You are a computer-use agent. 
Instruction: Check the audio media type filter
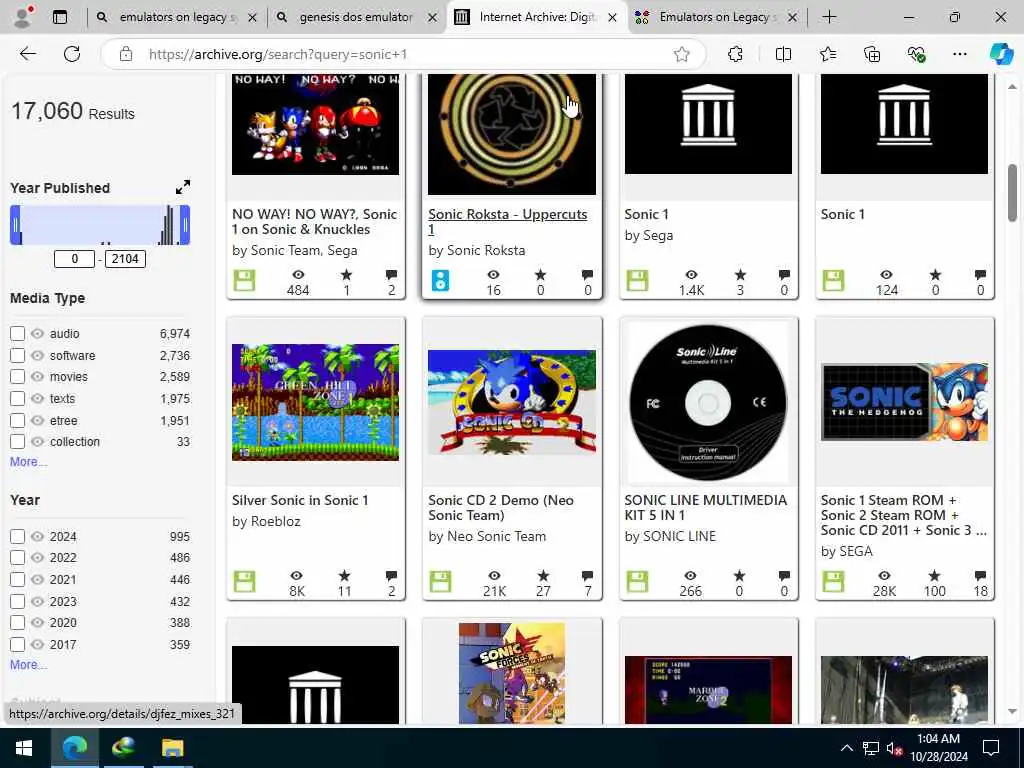(18, 334)
